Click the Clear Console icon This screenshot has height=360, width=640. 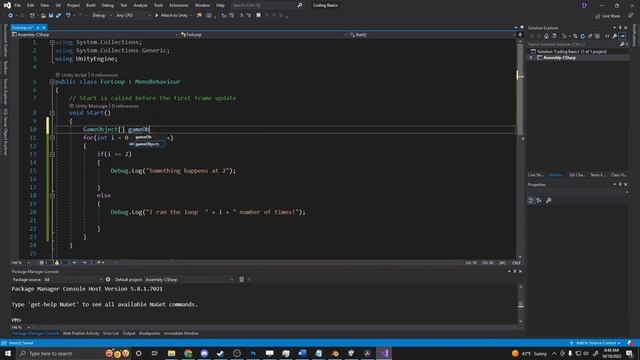(242, 280)
